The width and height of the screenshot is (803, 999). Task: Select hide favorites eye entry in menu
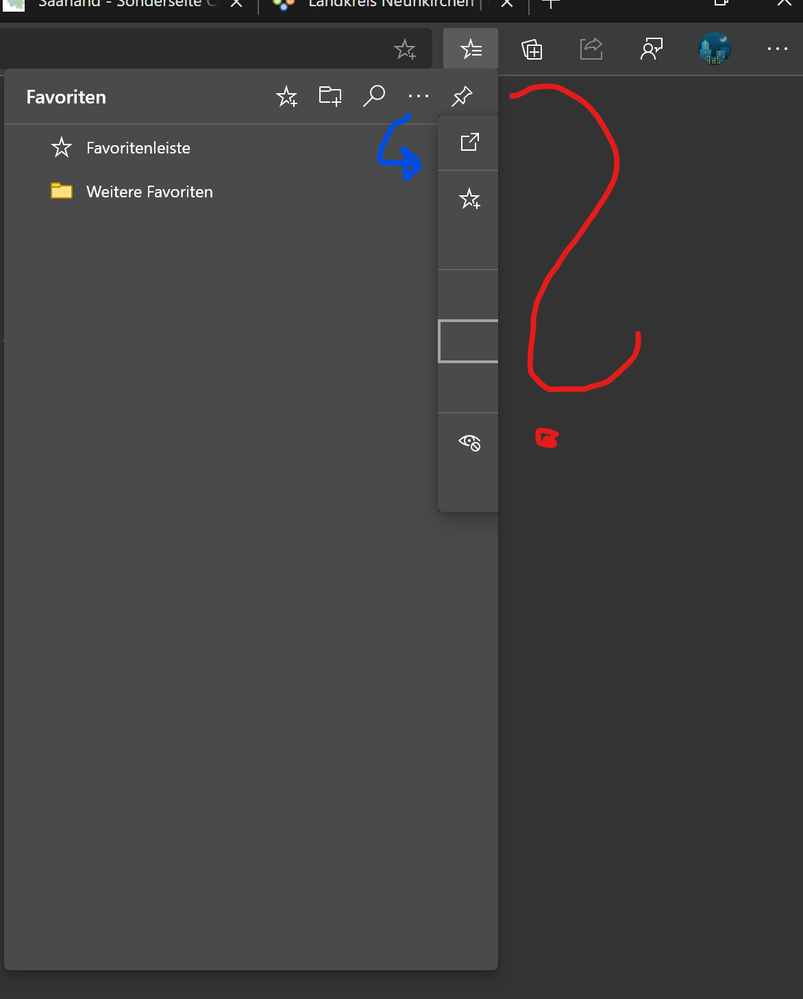(x=468, y=442)
